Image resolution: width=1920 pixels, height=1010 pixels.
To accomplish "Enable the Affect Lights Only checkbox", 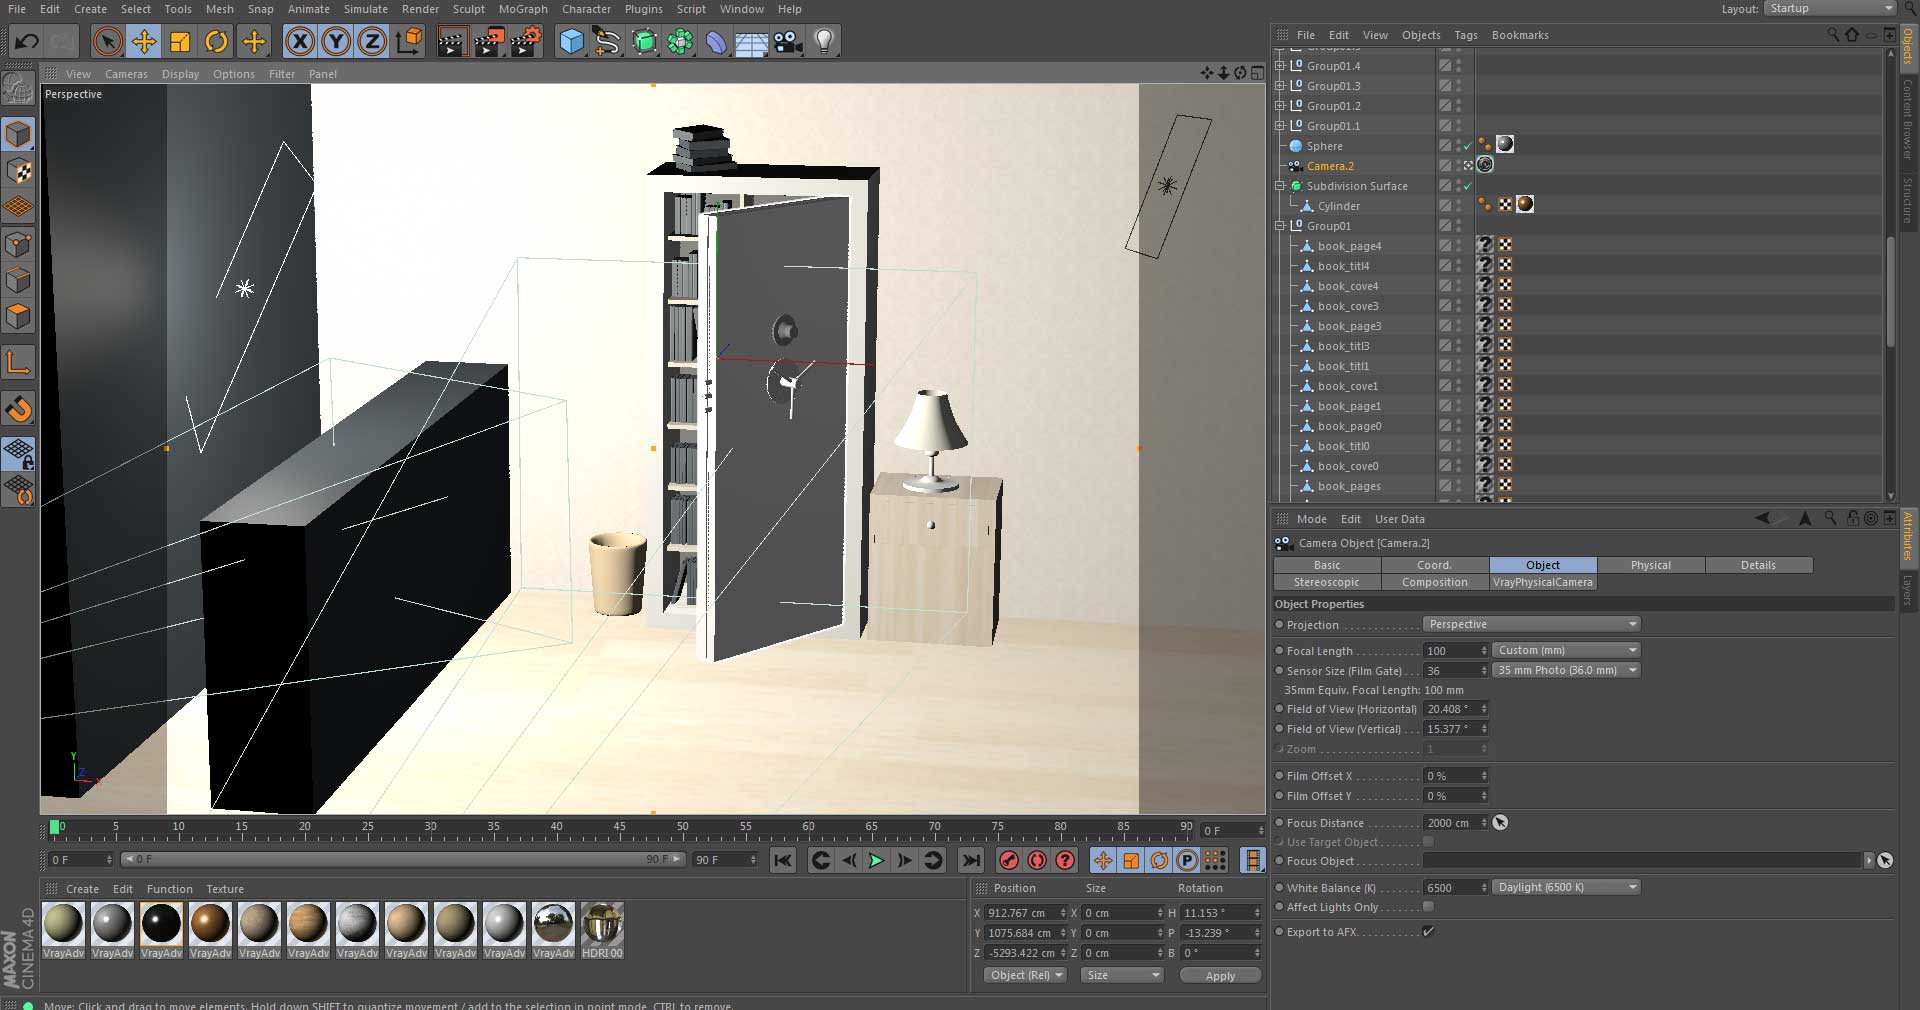I will point(1428,907).
